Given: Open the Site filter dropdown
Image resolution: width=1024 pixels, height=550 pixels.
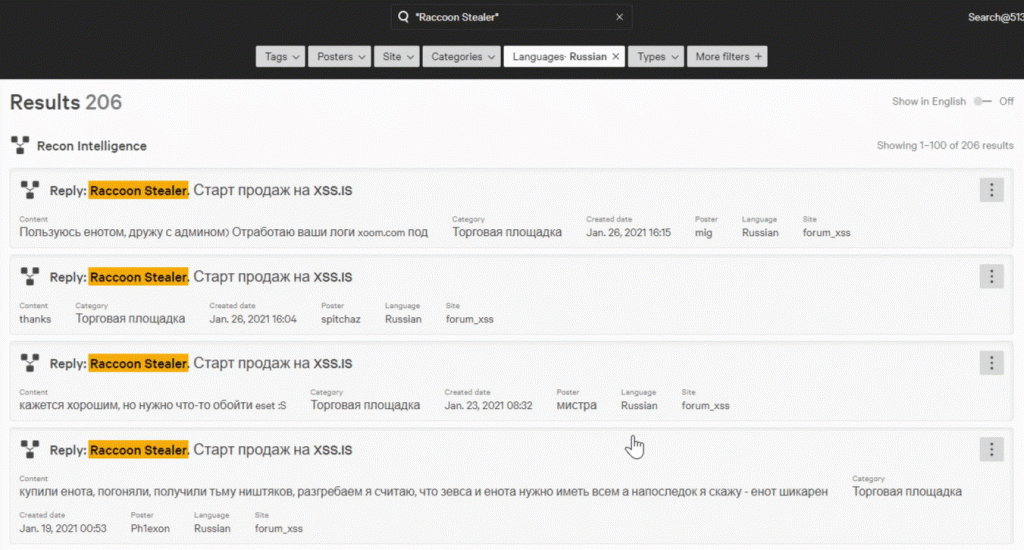Looking at the screenshot, I should point(396,57).
